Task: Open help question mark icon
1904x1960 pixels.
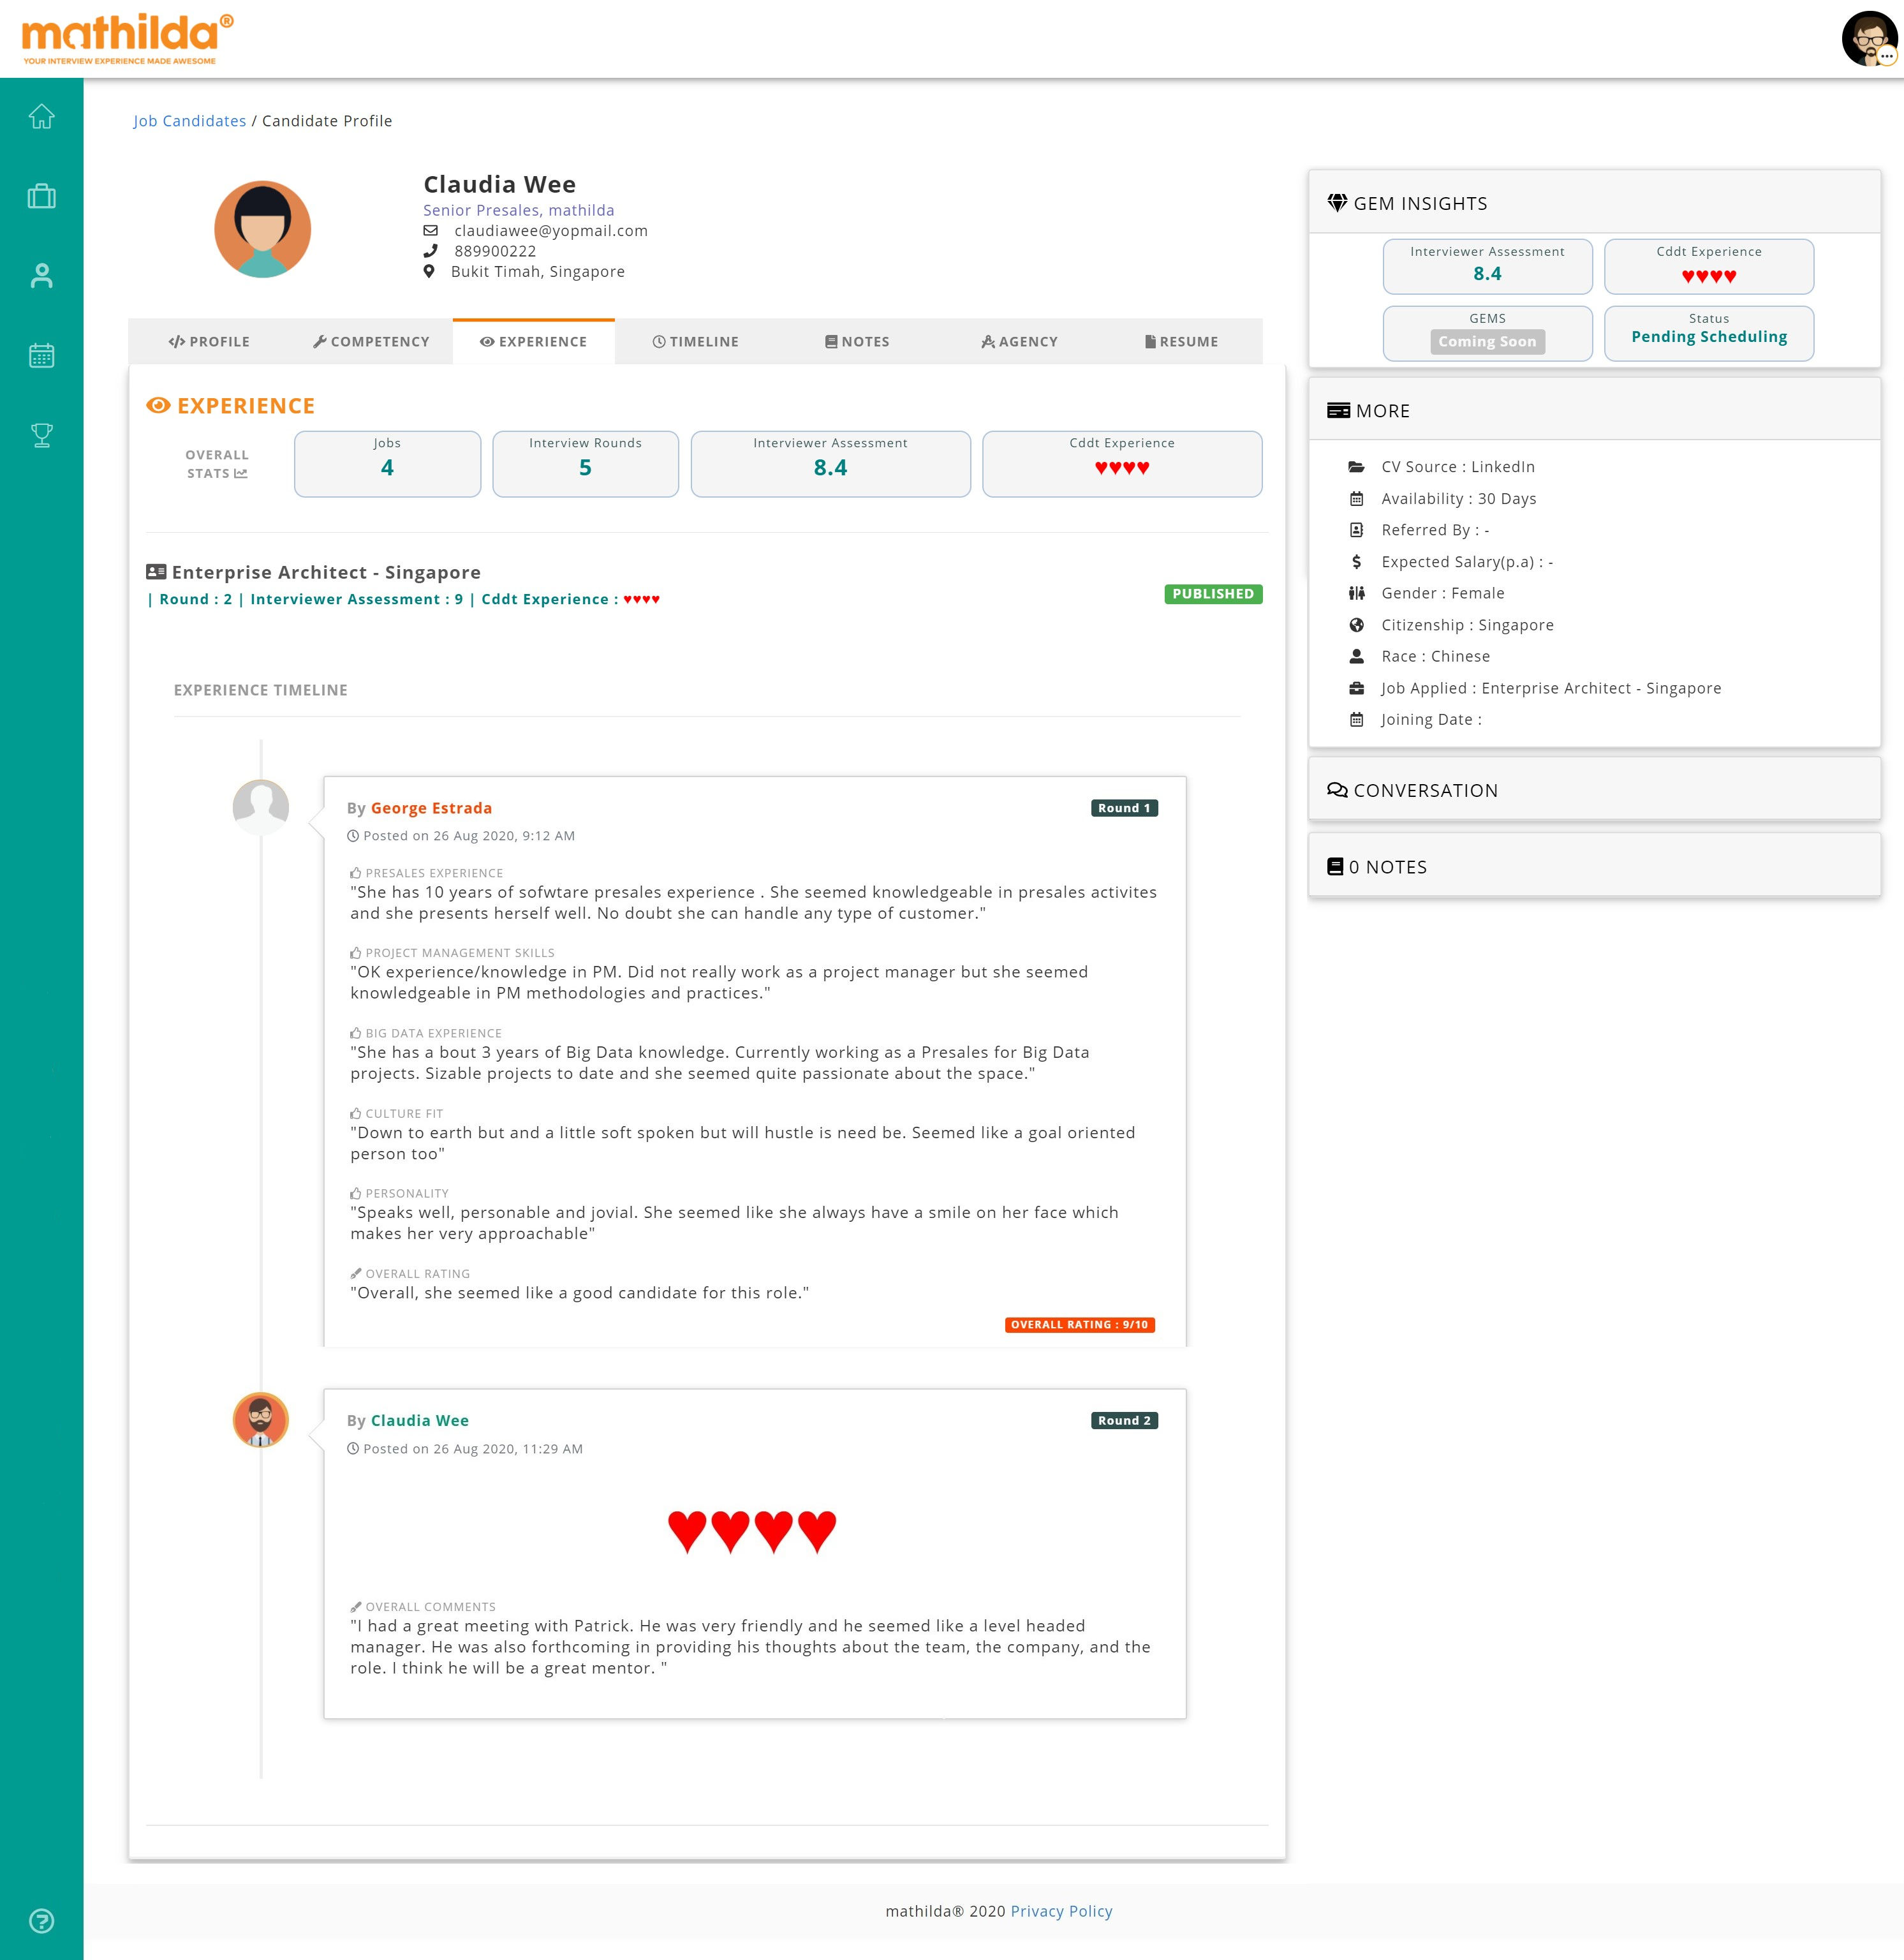Action: [41, 1920]
